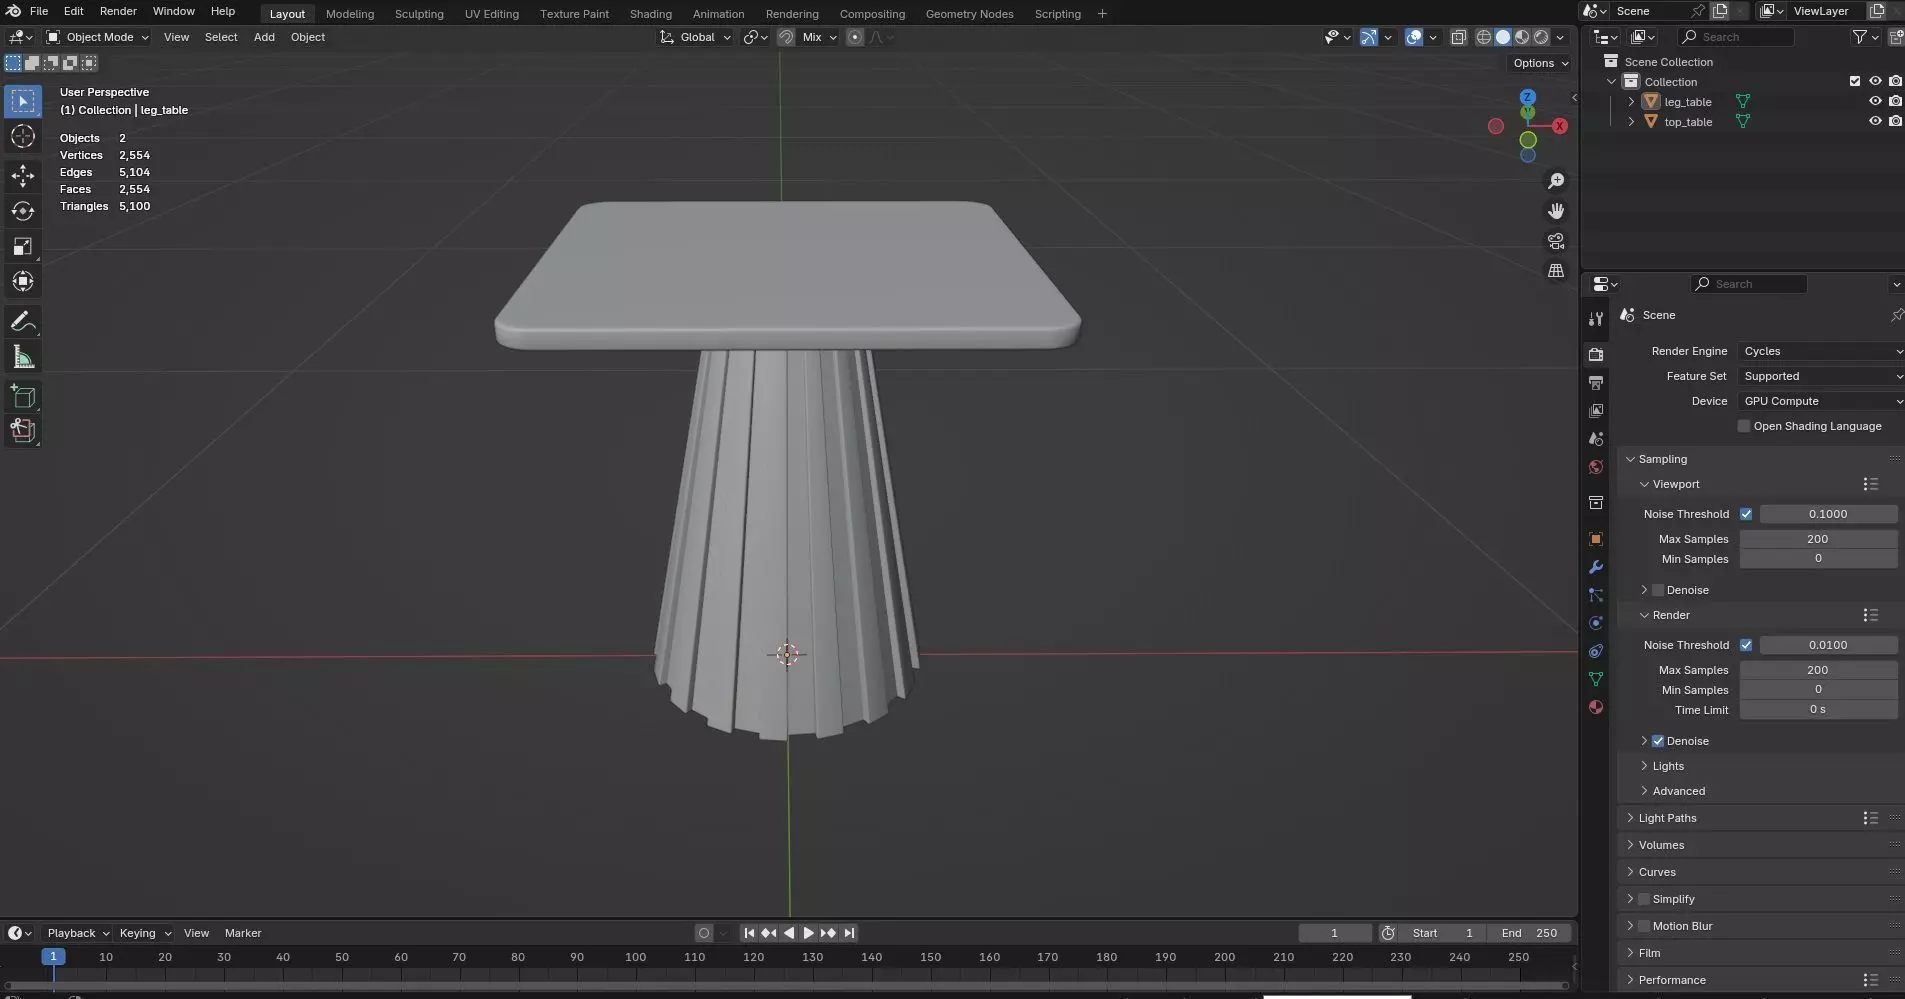Open the Physics properties tab

pyautogui.click(x=1596, y=623)
